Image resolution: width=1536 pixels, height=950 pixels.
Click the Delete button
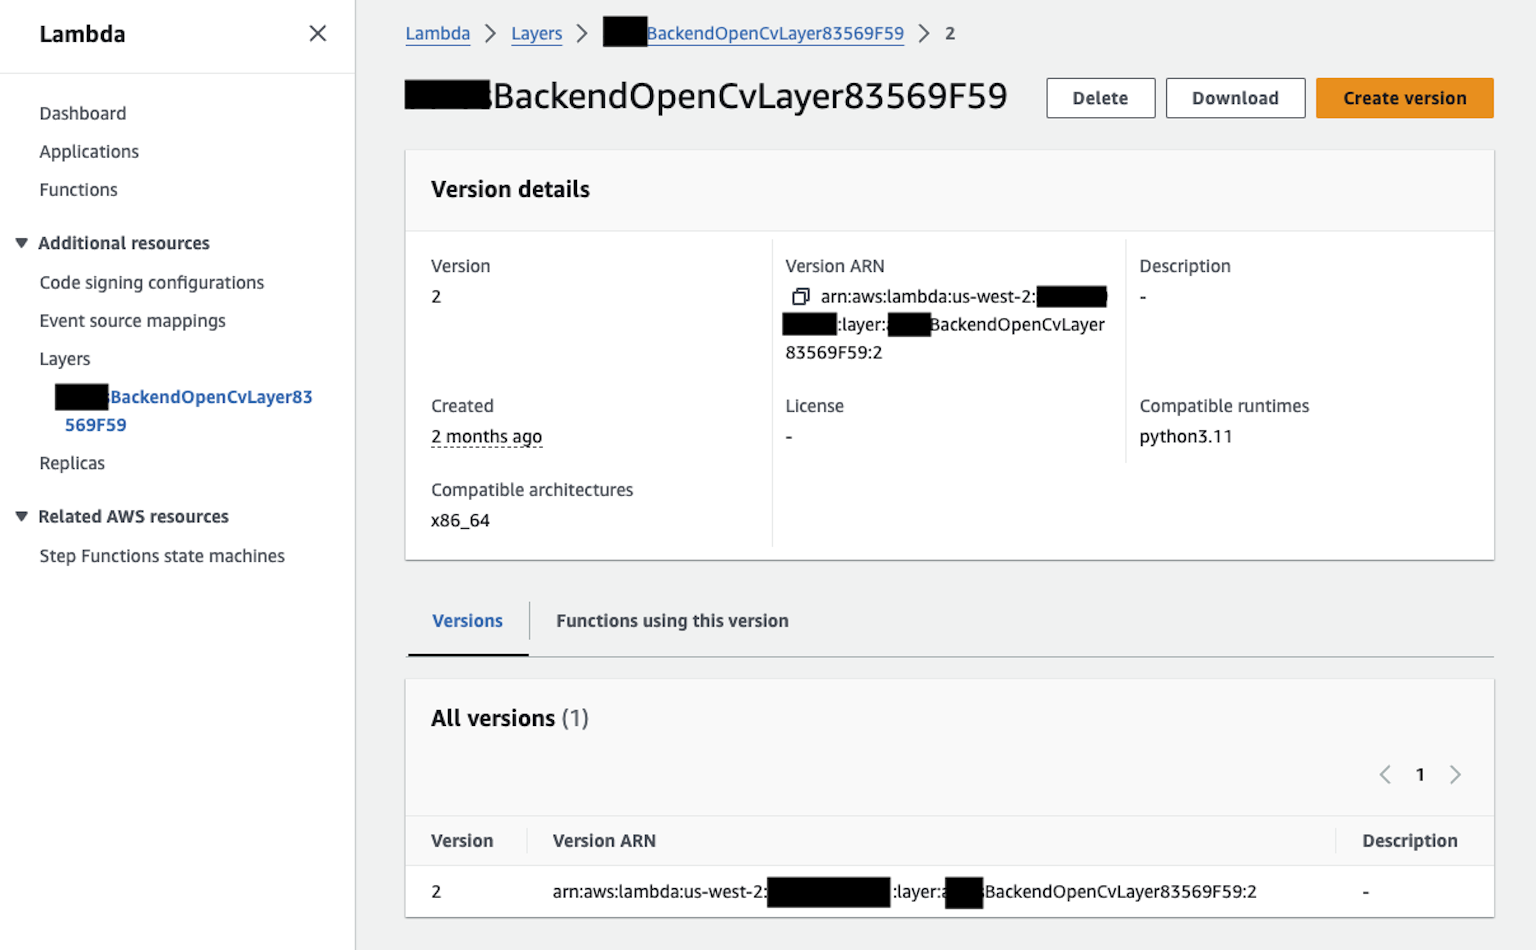tap(1100, 98)
